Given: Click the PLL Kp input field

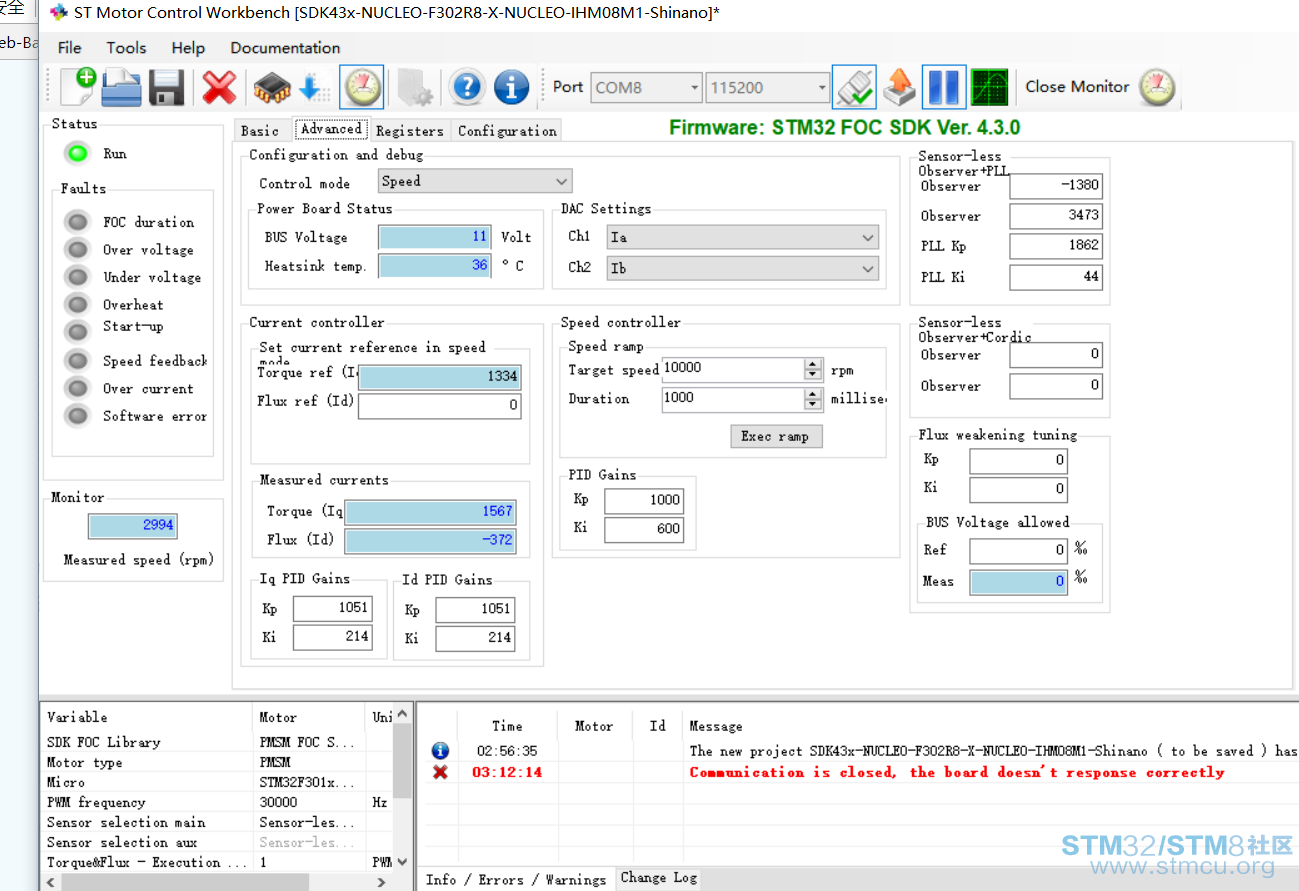Looking at the screenshot, I should coord(1056,246).
